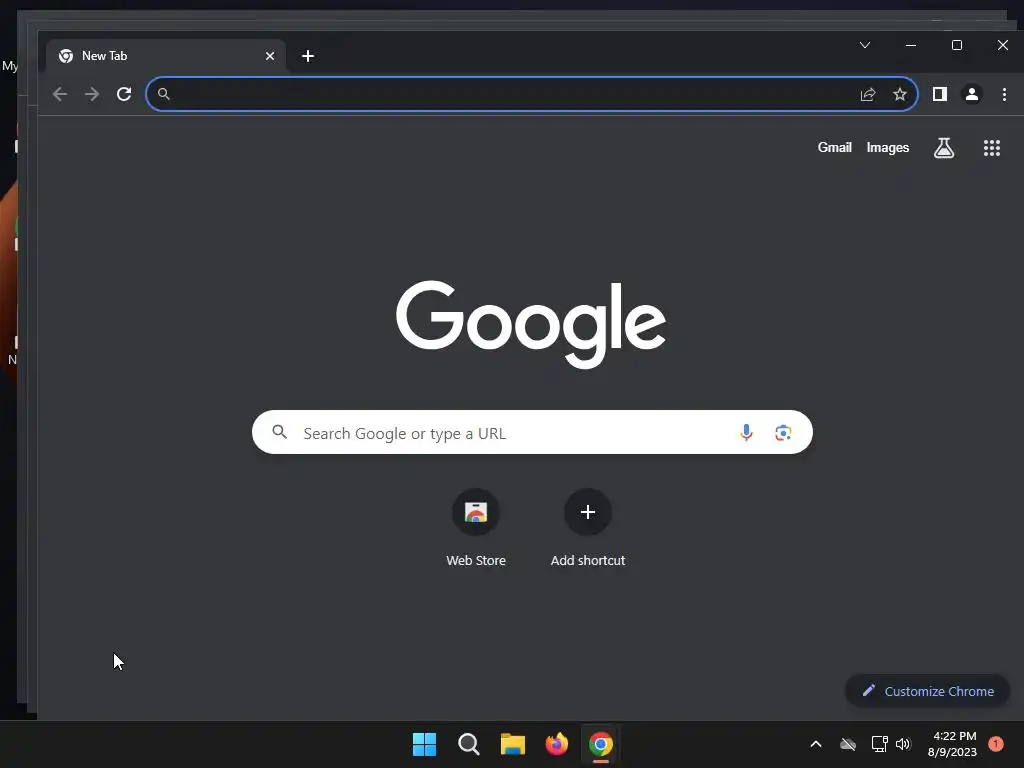Viewport: 1024px width, 768px height.
Task: Open the Gmail link
Action: coord(835,148)
